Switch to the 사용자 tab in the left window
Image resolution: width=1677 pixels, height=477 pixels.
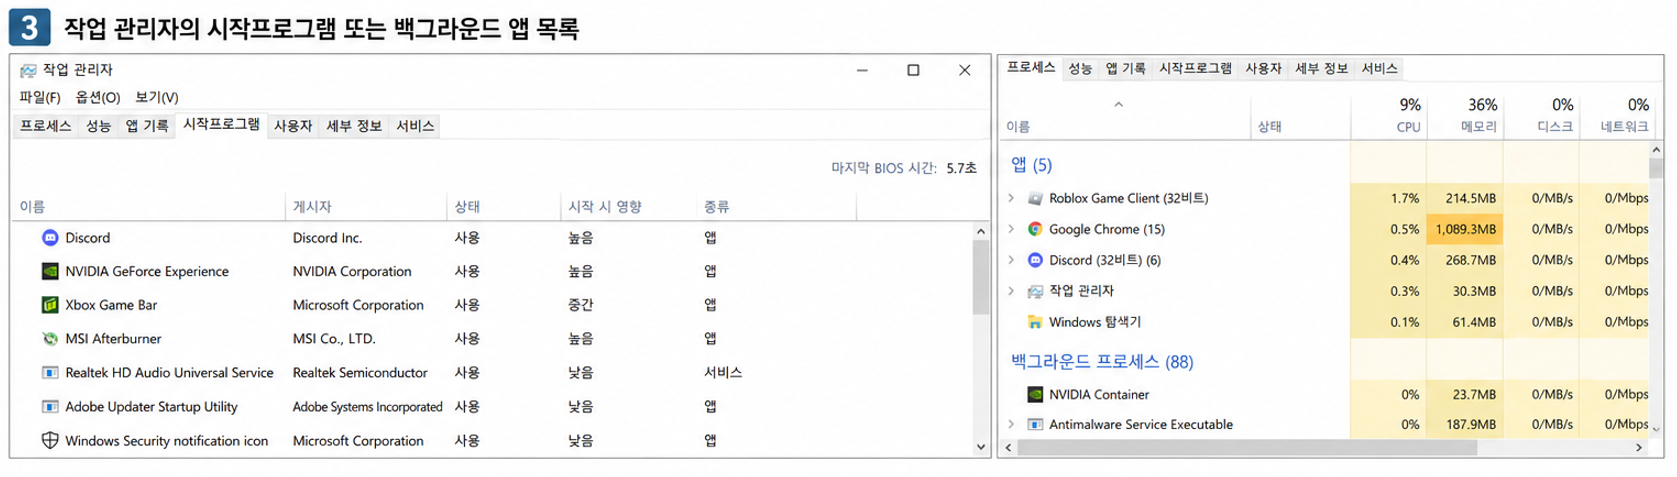(x=293, y=126)
